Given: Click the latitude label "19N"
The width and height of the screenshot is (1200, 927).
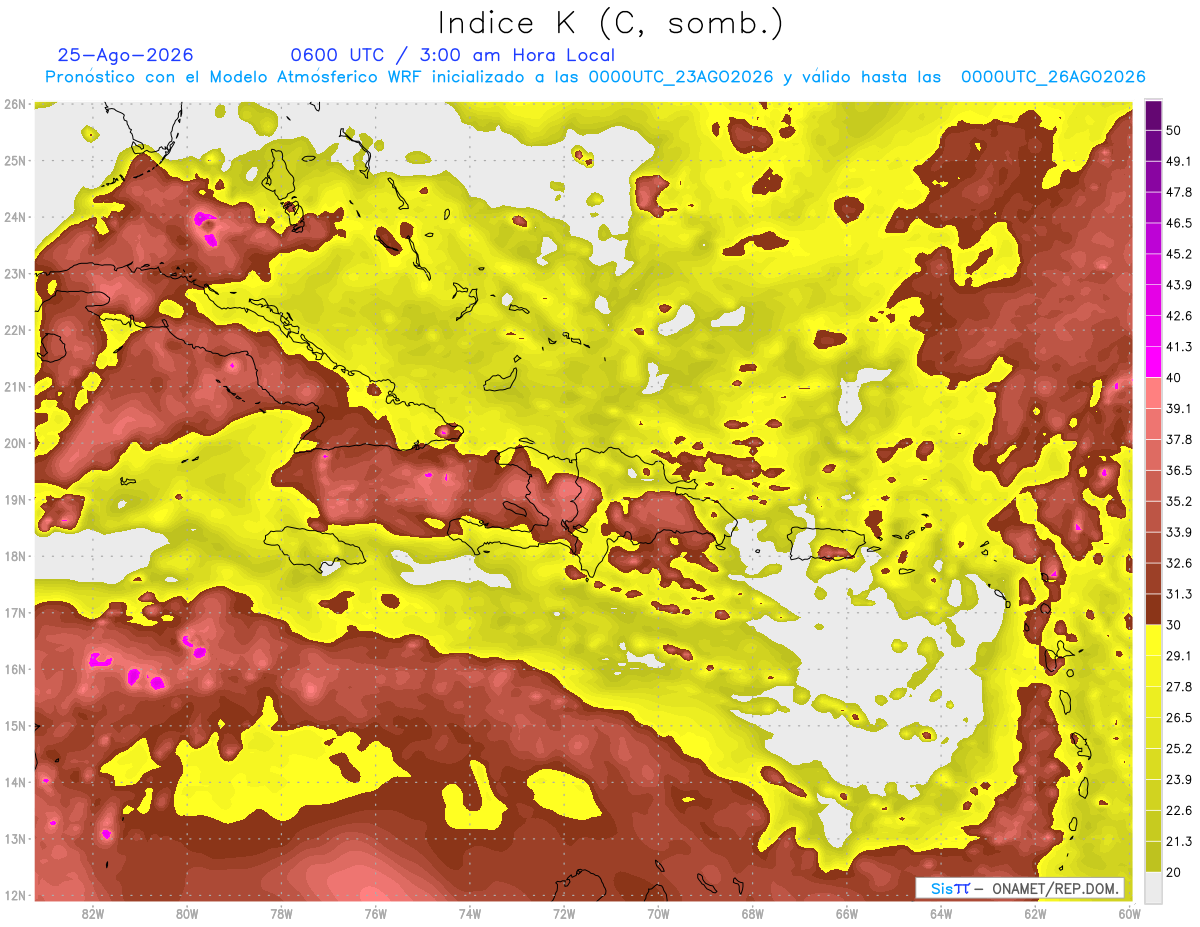Looking at the screenshot, I should (14, 499).
